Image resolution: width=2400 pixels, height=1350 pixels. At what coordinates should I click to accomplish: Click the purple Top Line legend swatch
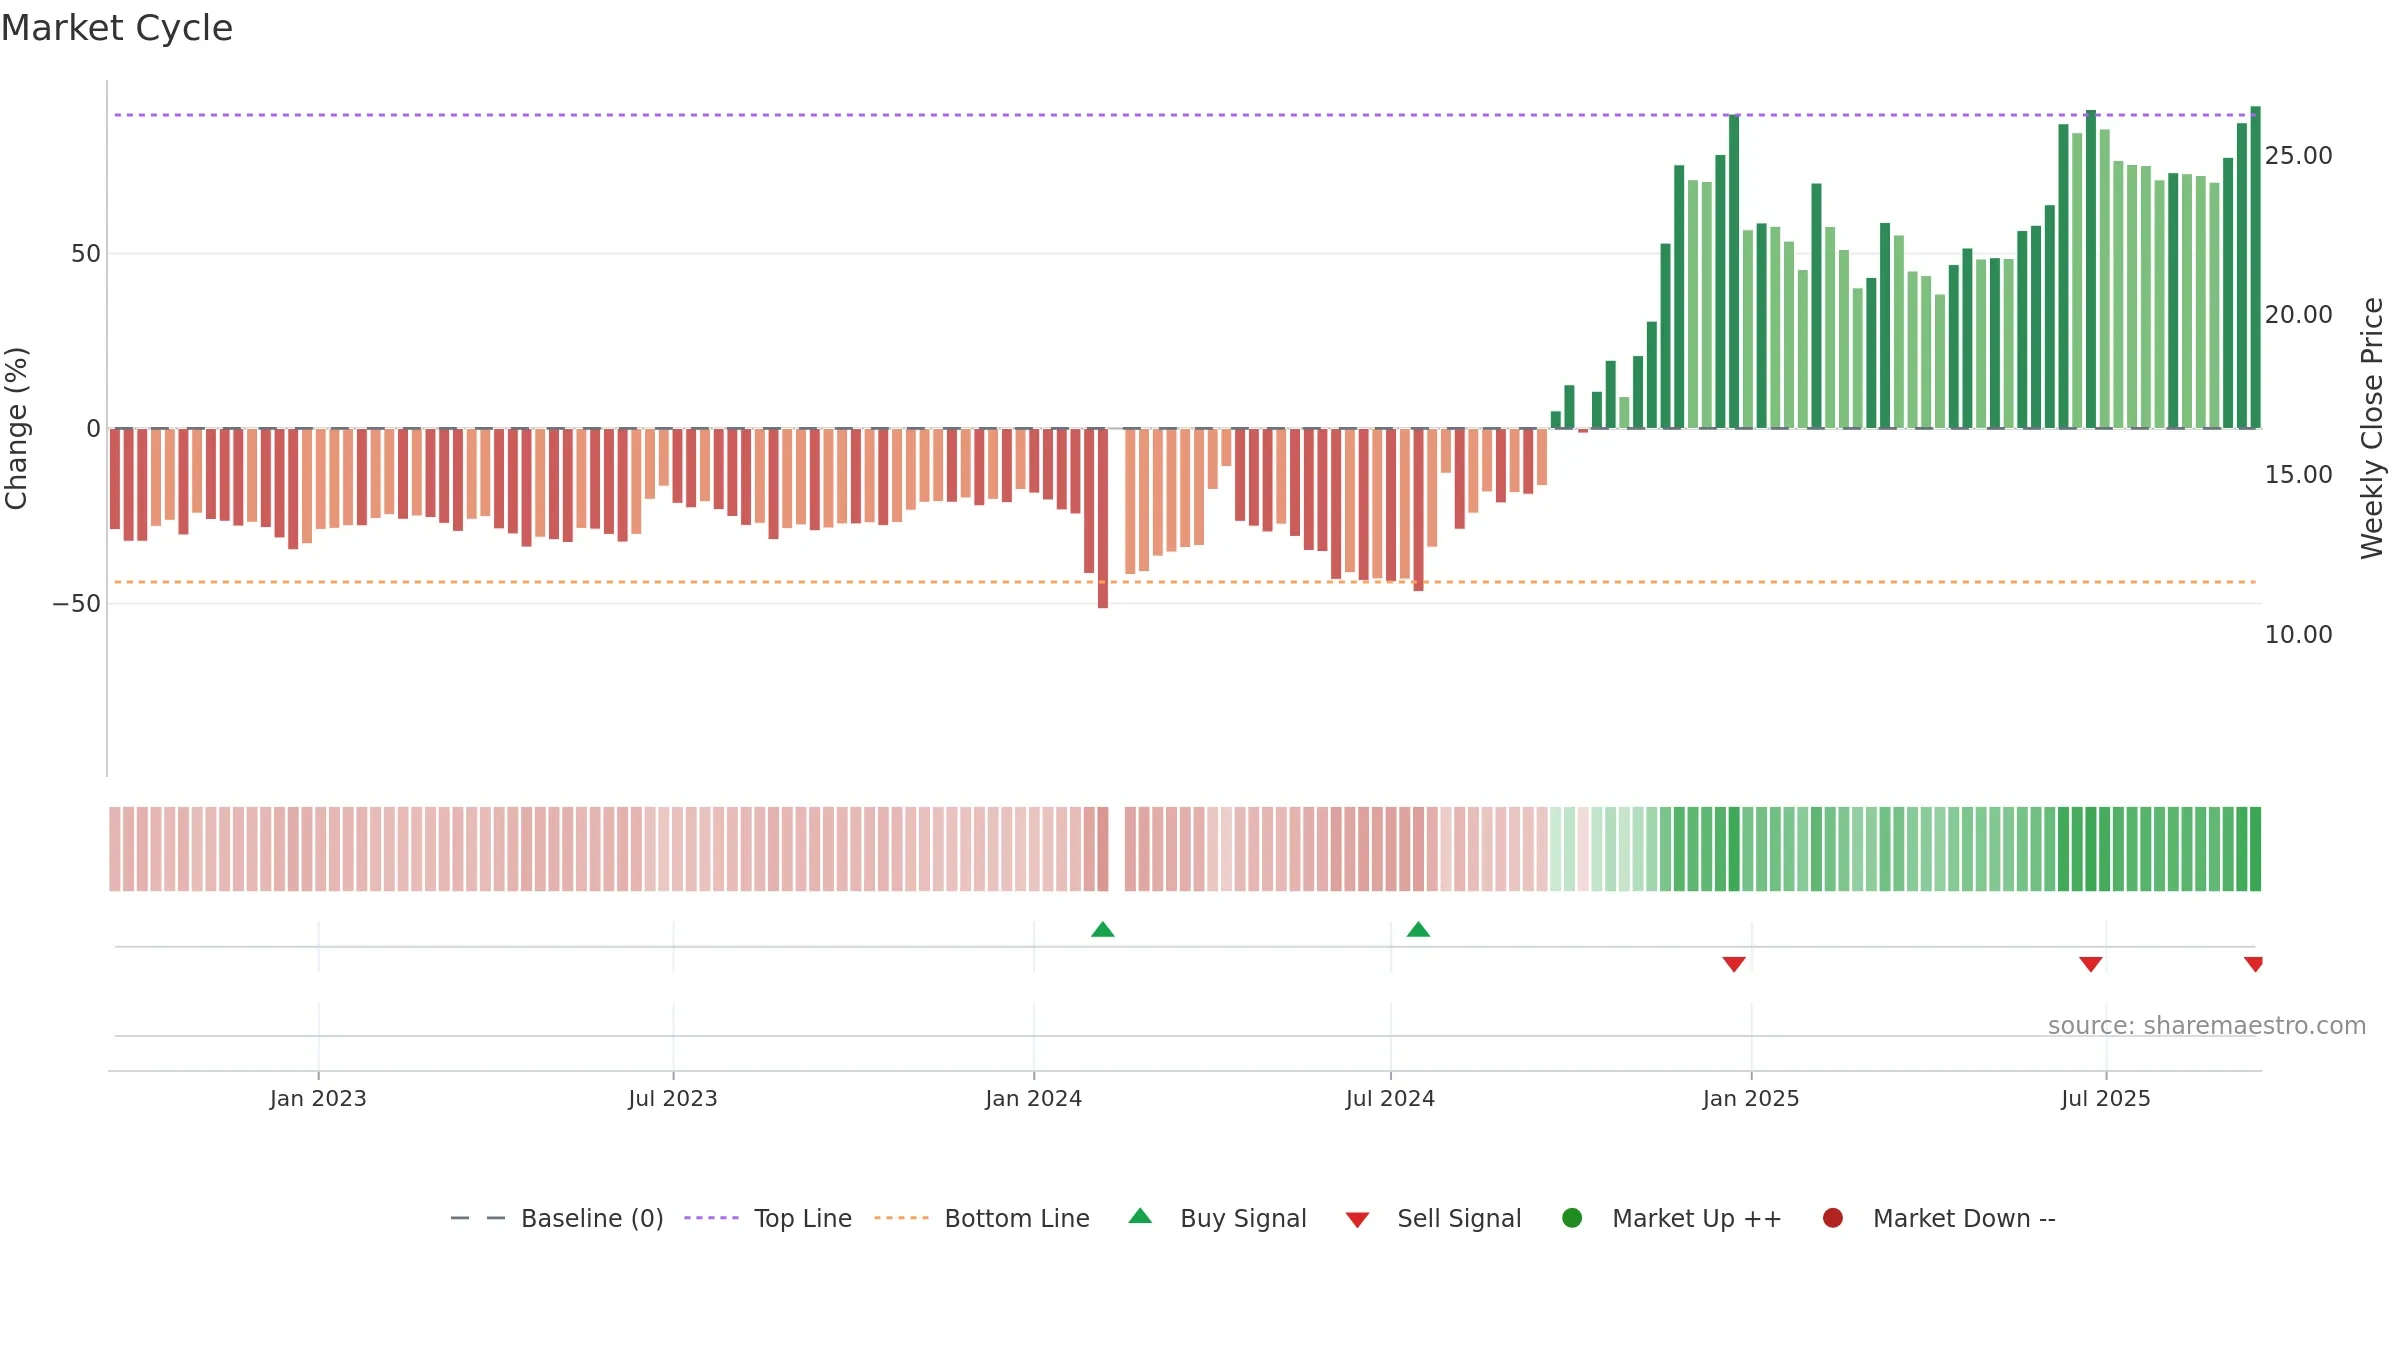click(x=711, y=1218)
